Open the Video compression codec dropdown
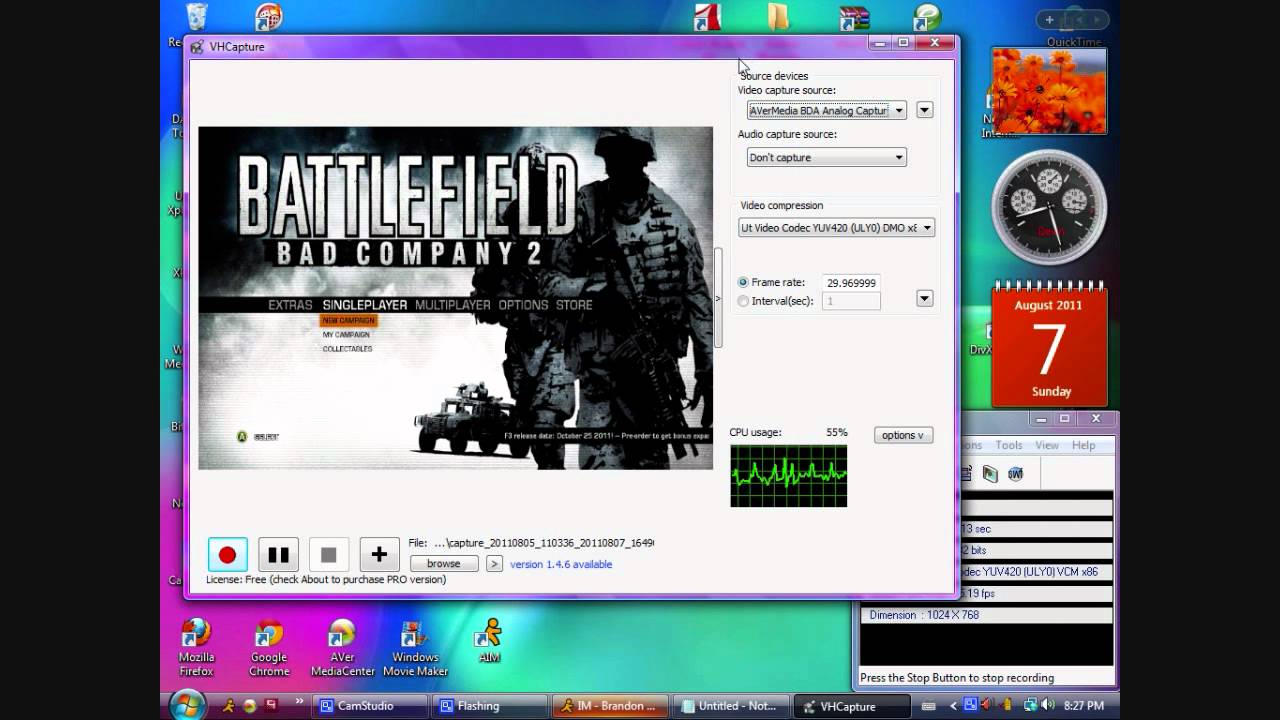The height and width of the screenshot is (720, 1280). (837, 228)
